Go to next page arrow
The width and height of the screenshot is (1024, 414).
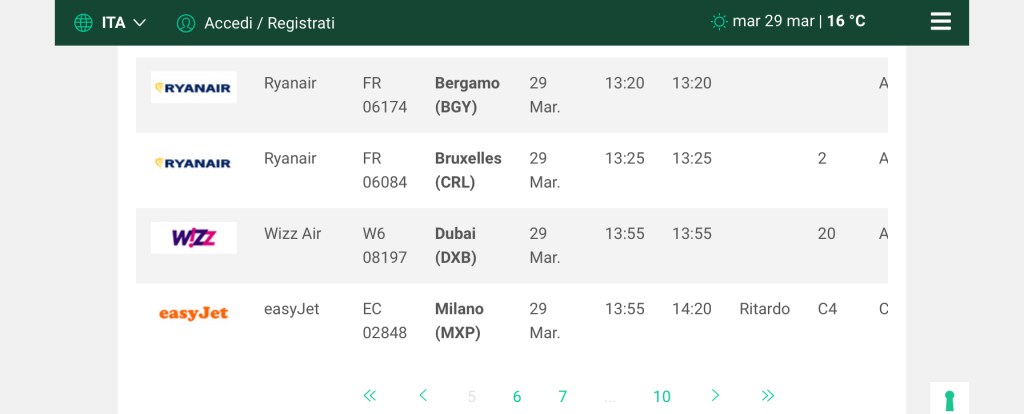pos(715,396)
